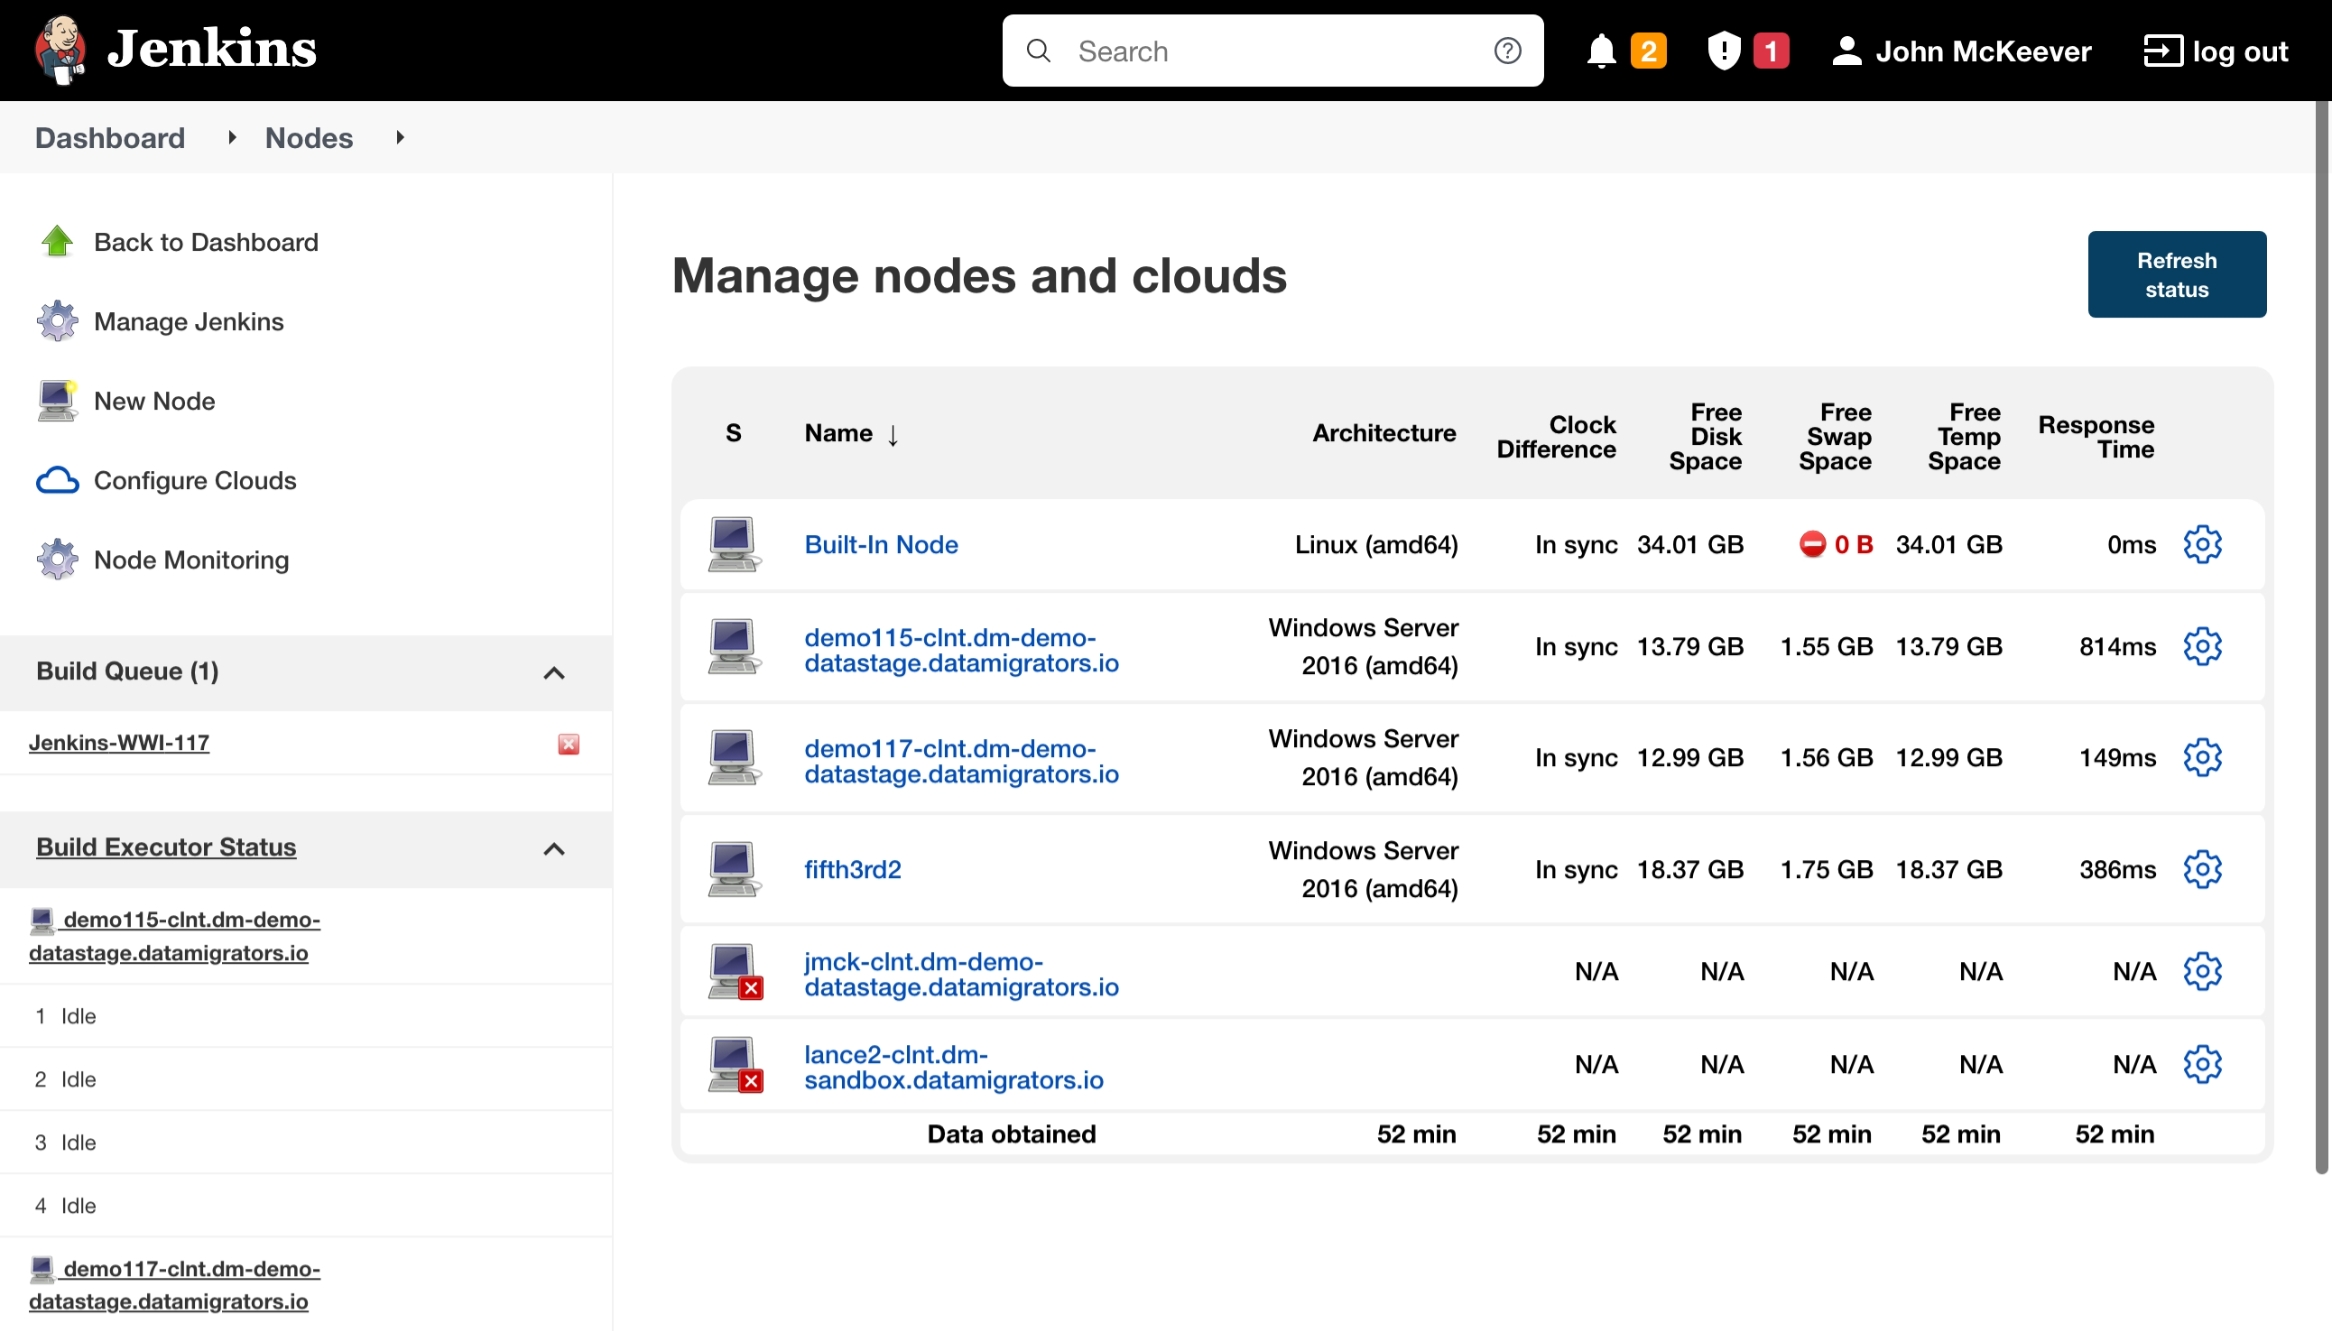
Task: Click the search help question mark icon
Action: pos(1507,51)
